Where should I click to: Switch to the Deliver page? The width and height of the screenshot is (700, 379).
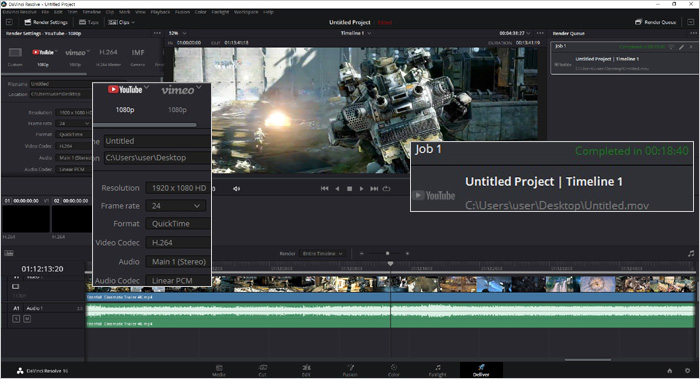click(481, 371)
